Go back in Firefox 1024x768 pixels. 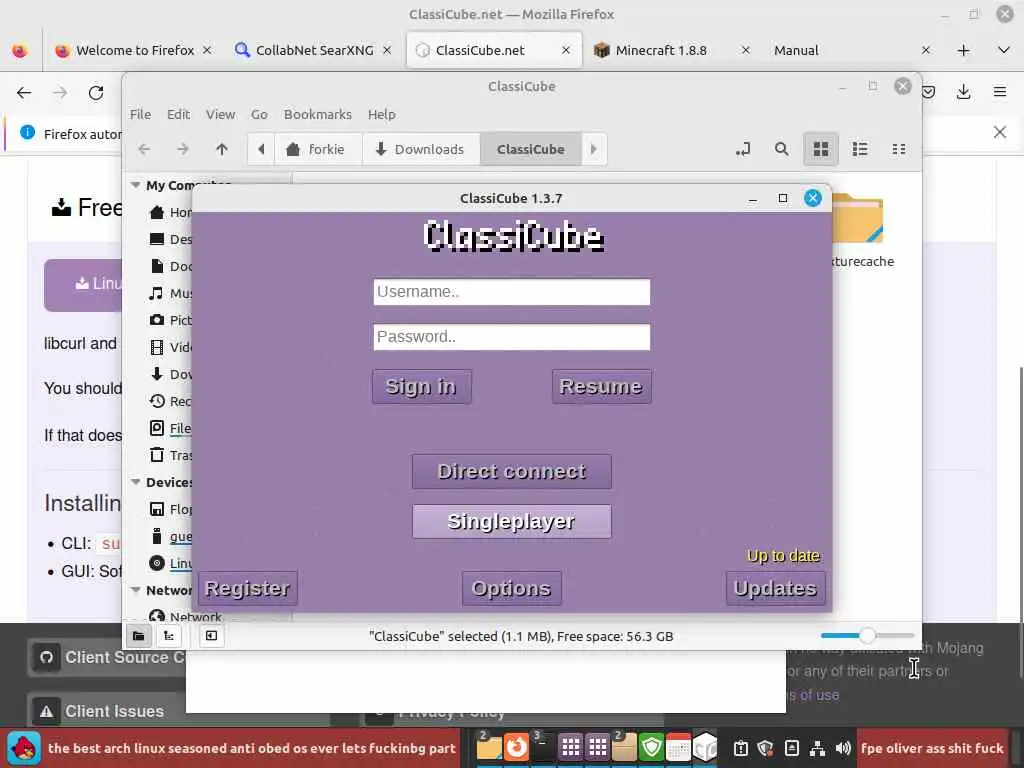[x=24, y=93]
